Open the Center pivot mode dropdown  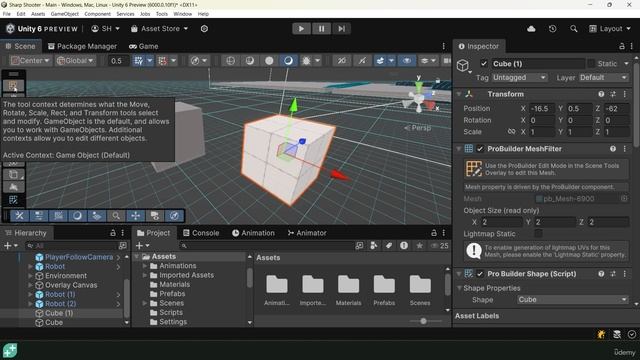click(x=30, y=60)
